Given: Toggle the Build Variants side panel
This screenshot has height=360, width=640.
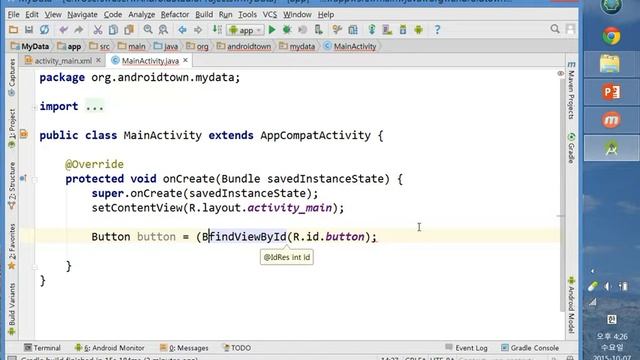Looking at the screenshot, I should click(12, 309).
